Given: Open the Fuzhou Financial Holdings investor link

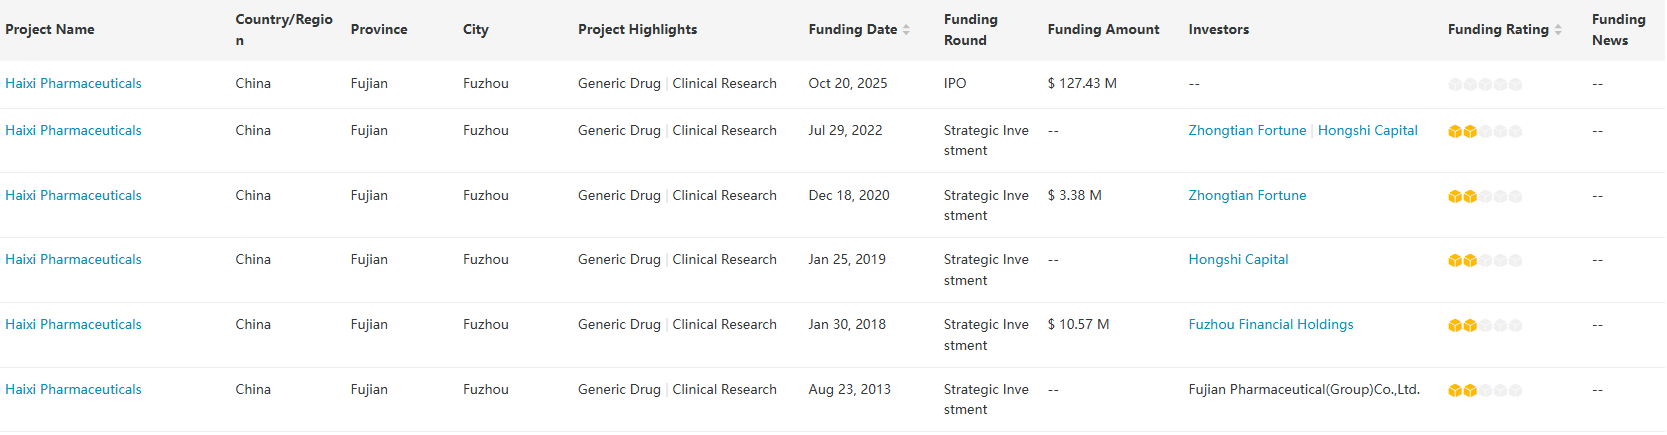Looking at the screenshot, I should 1270,325.
